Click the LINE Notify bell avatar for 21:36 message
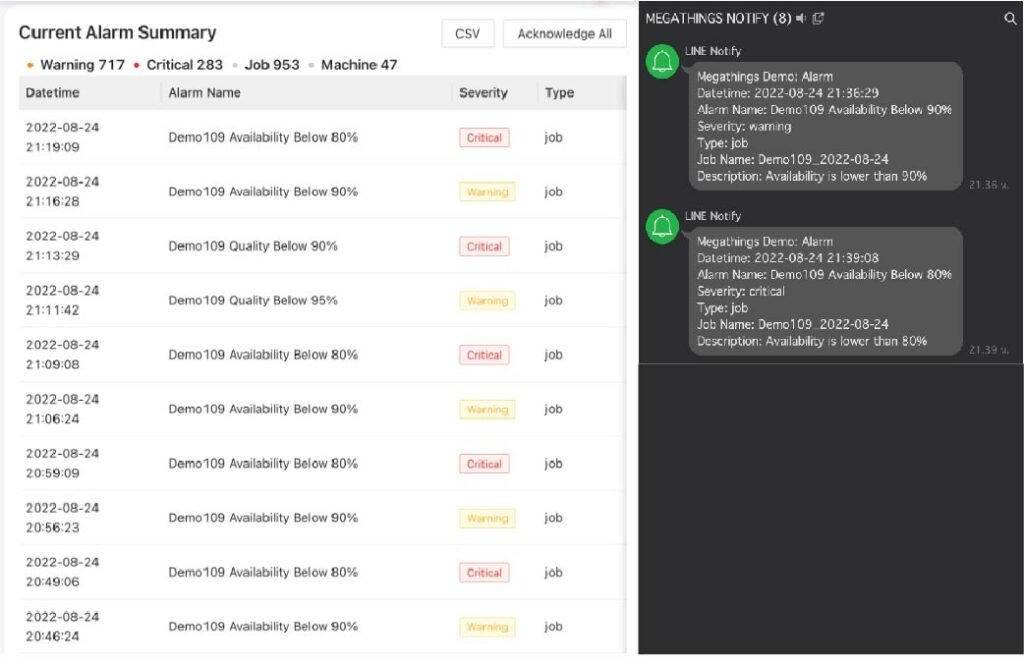This screenshot has width=1024, height=661. point(662,62)
